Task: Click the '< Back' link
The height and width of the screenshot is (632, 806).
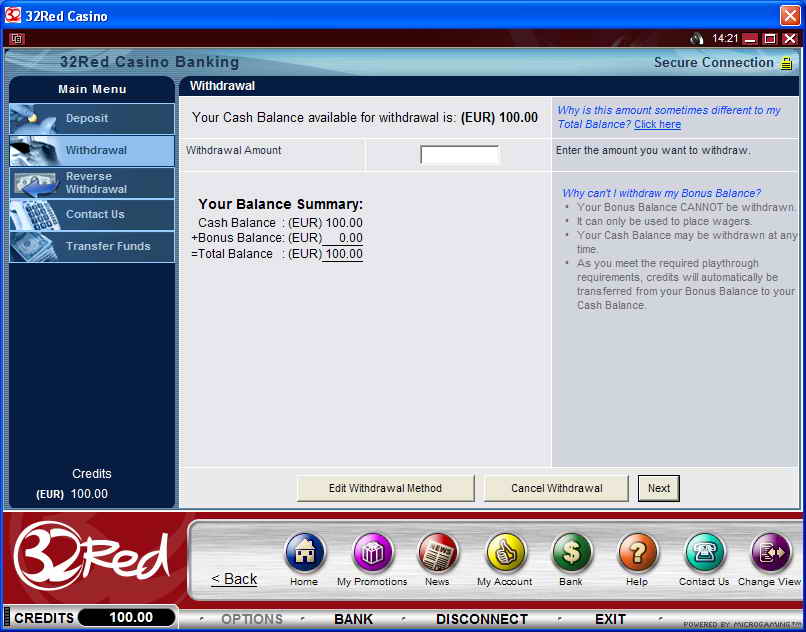Action: click(234, 579)
